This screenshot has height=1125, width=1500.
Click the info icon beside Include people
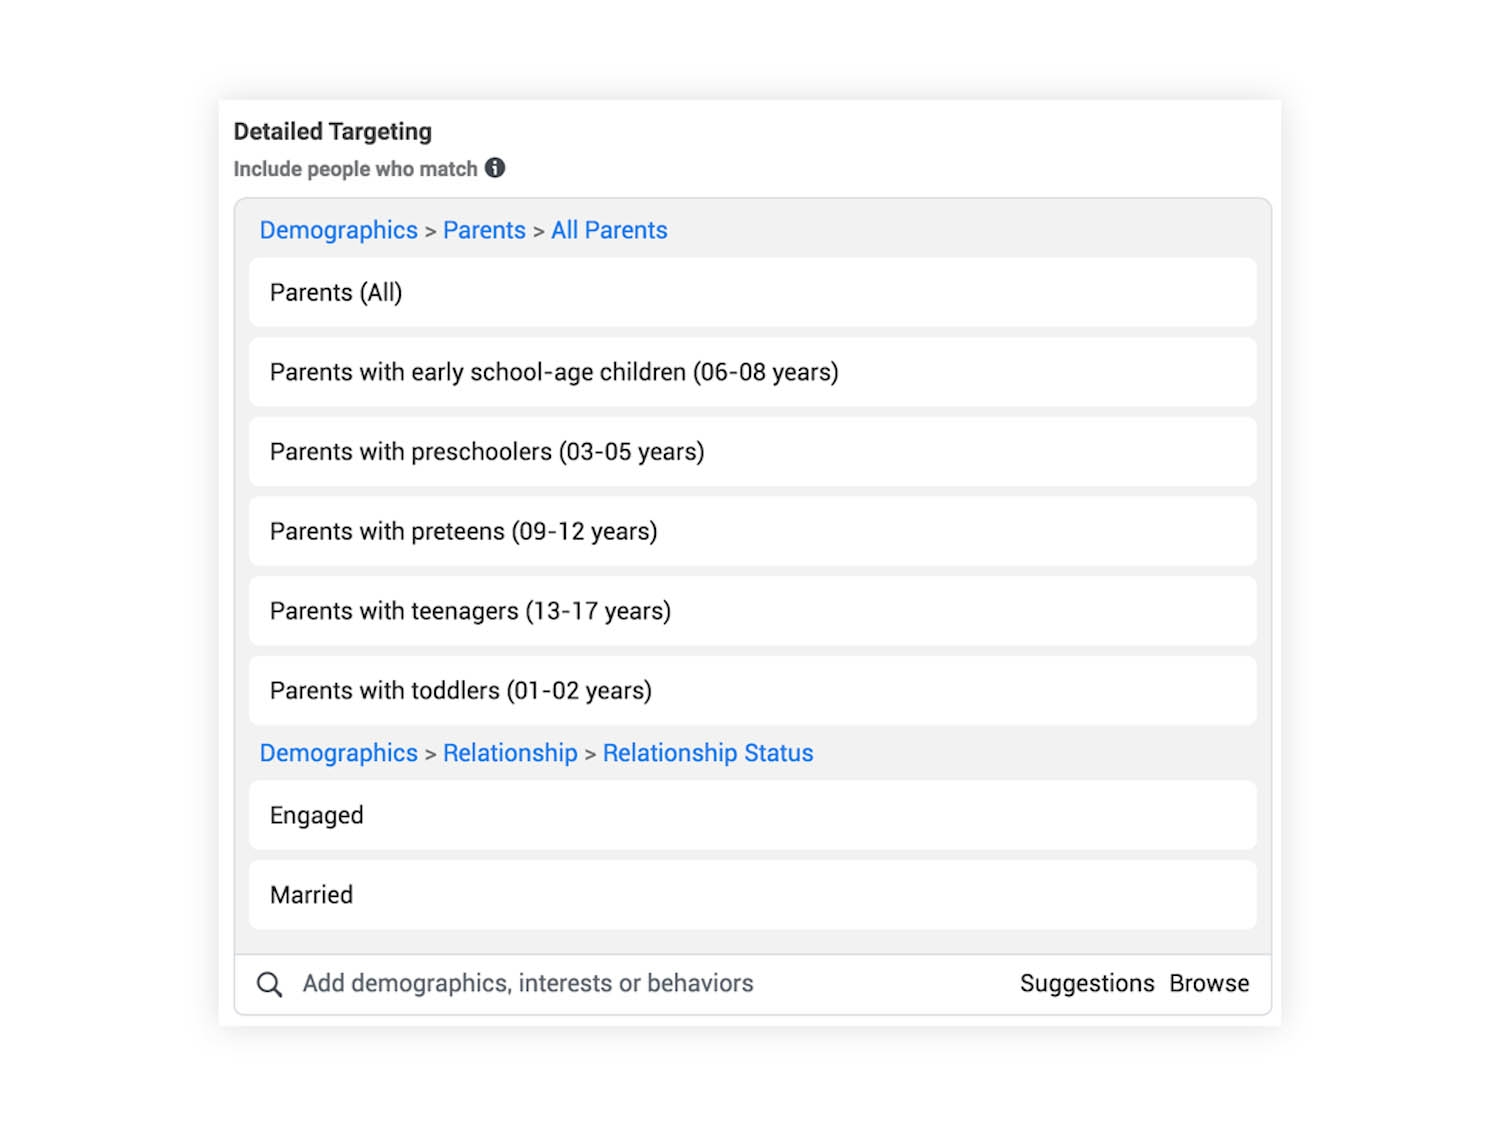pyautogui.click(x=495, y=168)
